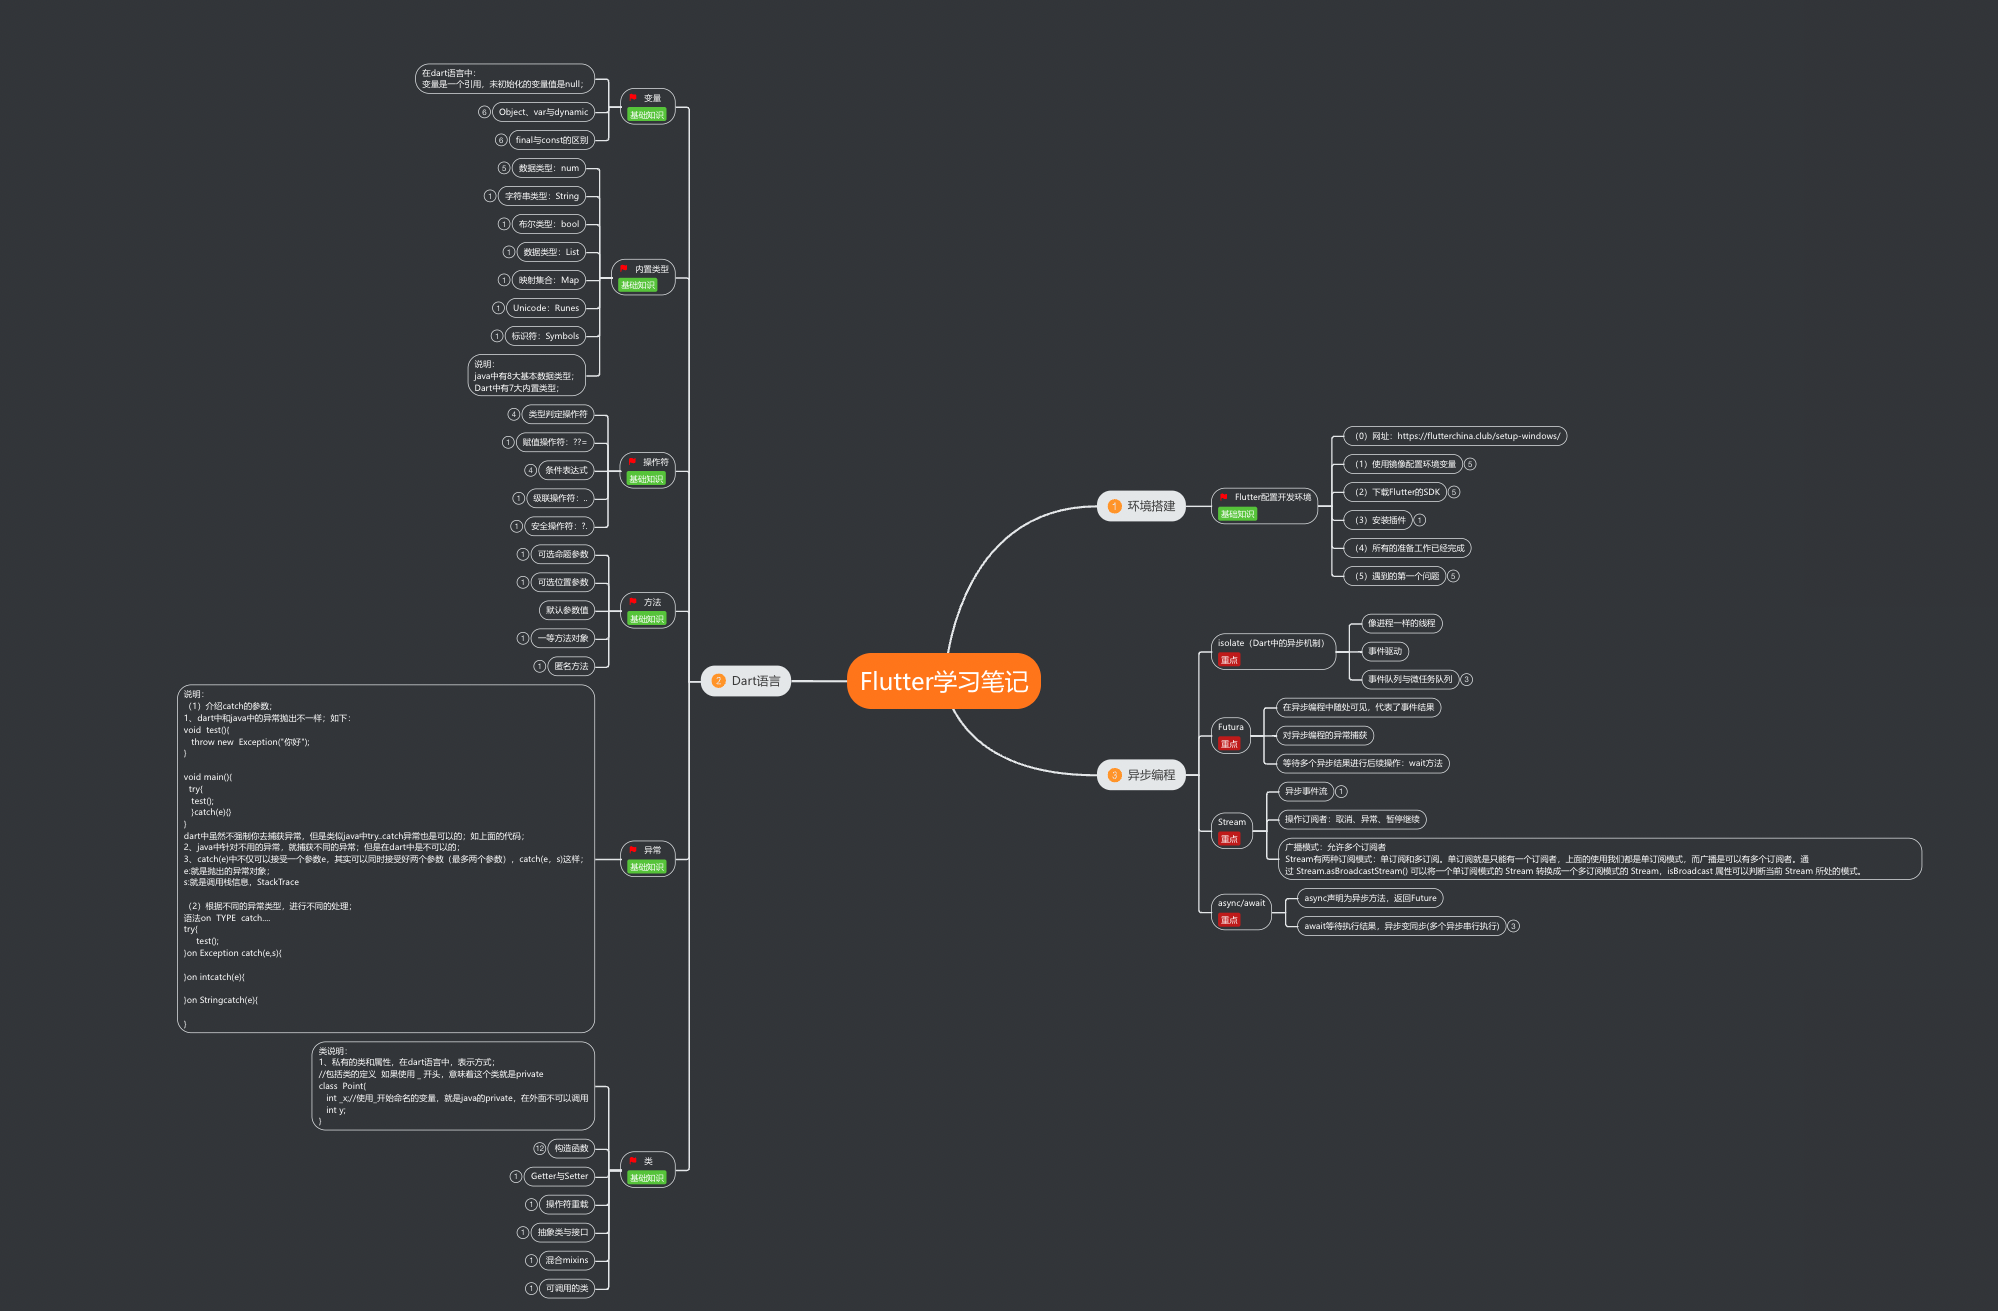Image resolution: width=1998 pixels, height=1311 pixels.
Task: Select the central Flutter学习笔记 topic
Action: coord(944,681)
